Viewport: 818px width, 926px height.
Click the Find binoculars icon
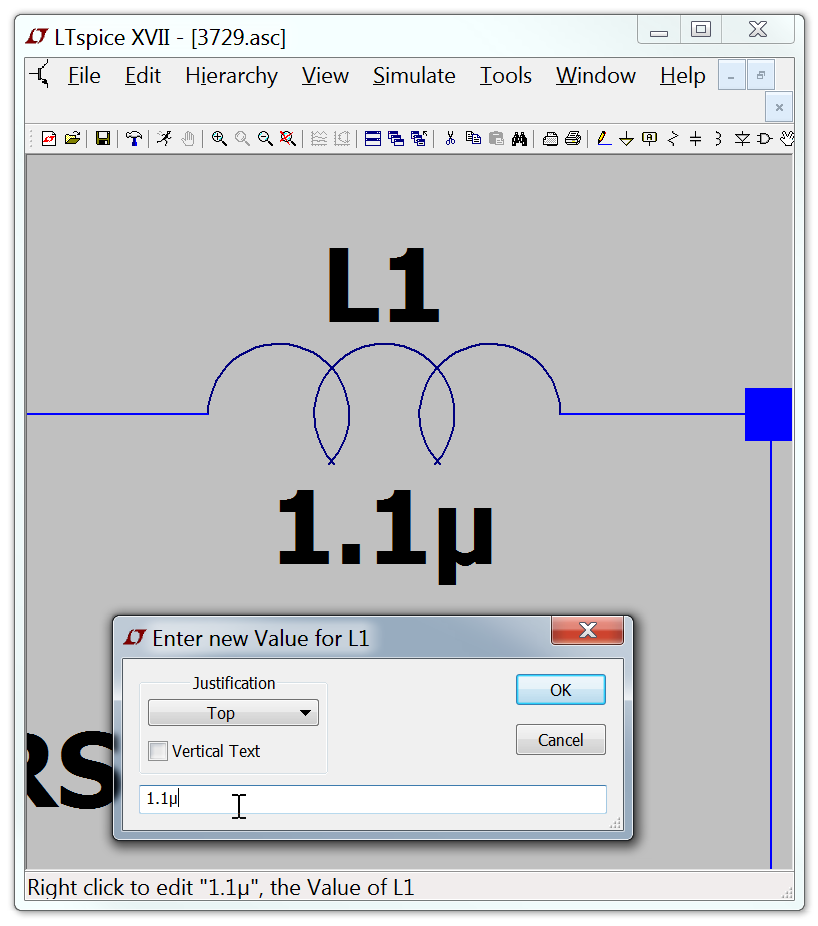(519, 139)
